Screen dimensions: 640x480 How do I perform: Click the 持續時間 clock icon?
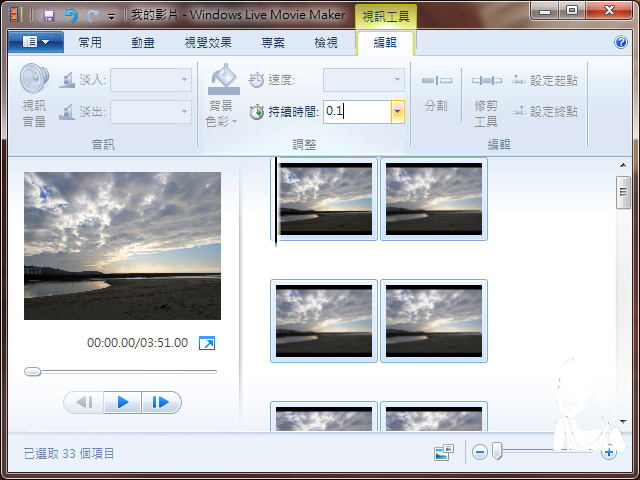(256, 111)
